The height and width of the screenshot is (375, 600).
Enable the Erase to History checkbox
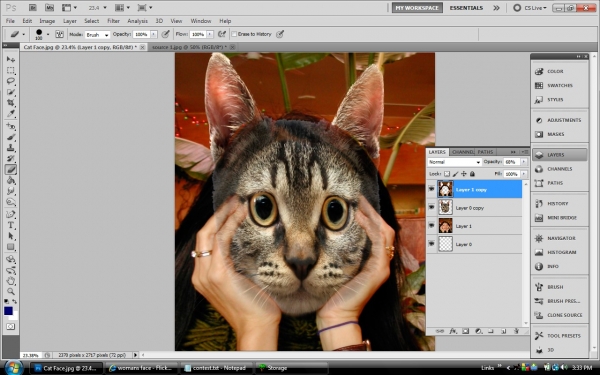click(x=234, y=34)
